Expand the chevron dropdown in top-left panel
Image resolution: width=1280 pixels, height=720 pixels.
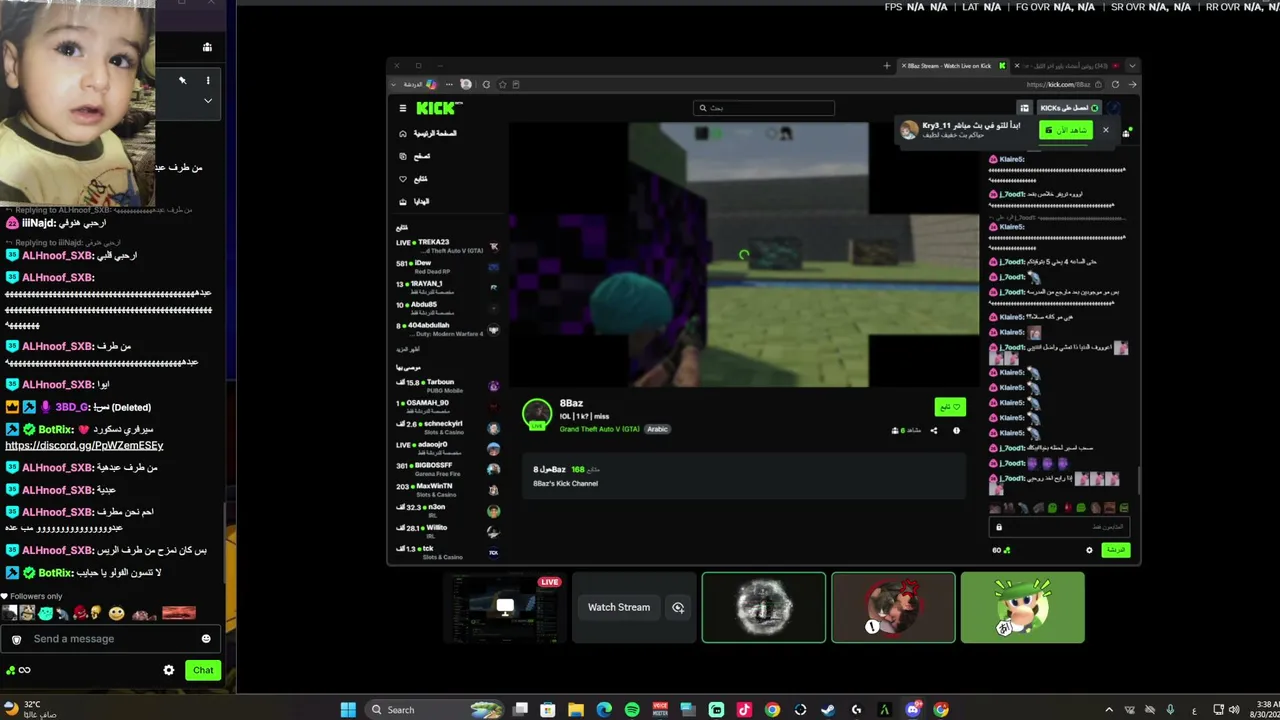[208, 101]
